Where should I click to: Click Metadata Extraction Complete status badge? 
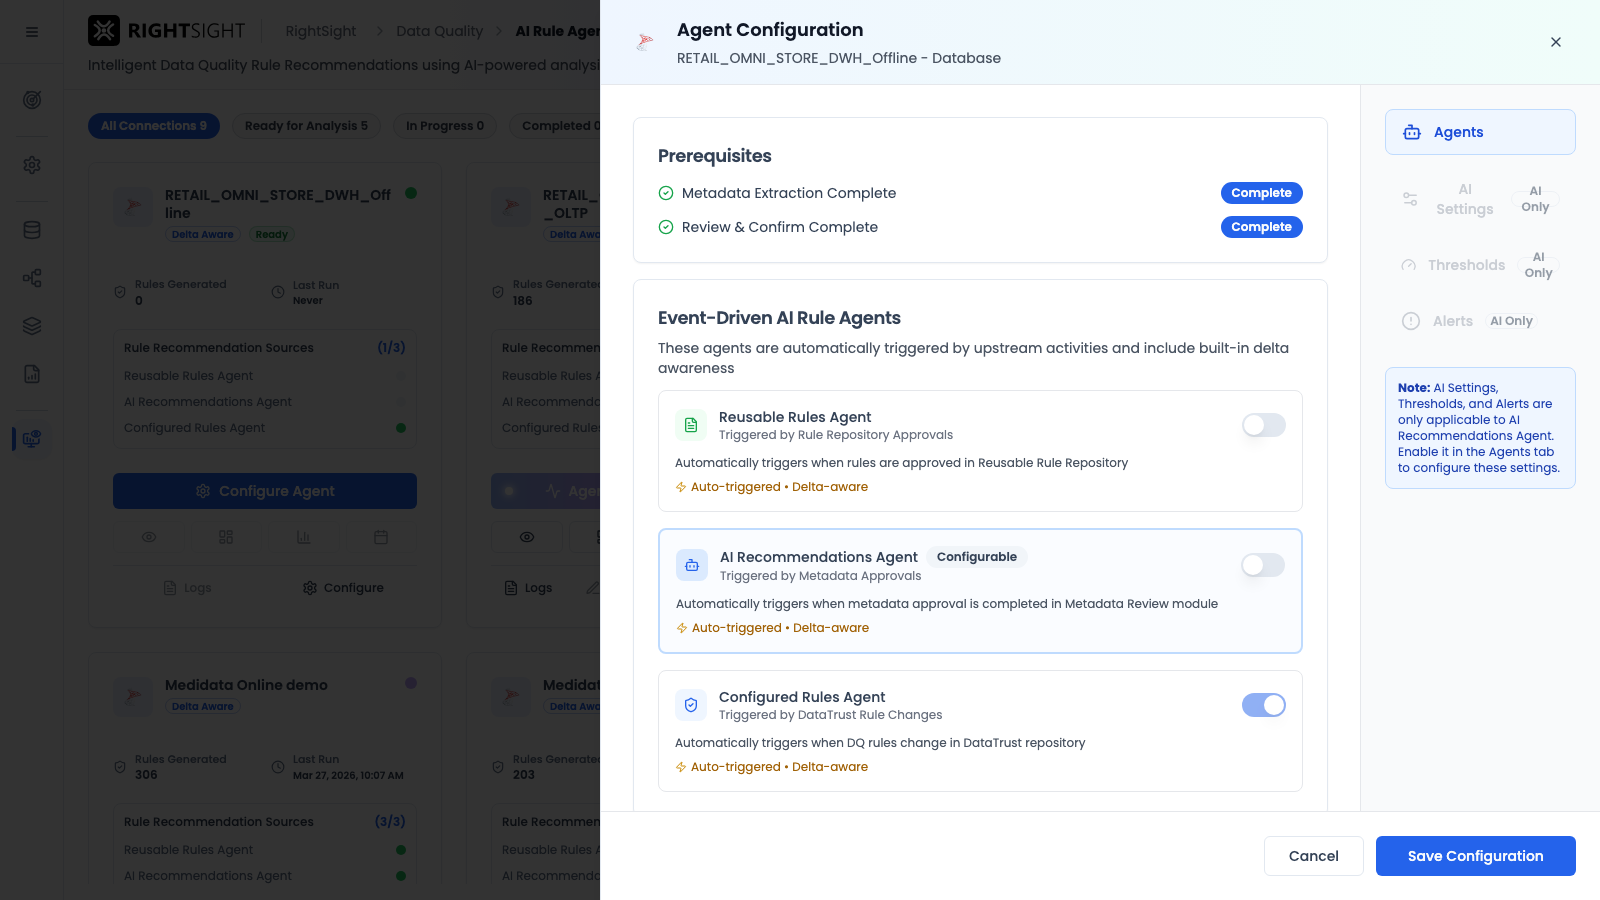coord(1261,193)
